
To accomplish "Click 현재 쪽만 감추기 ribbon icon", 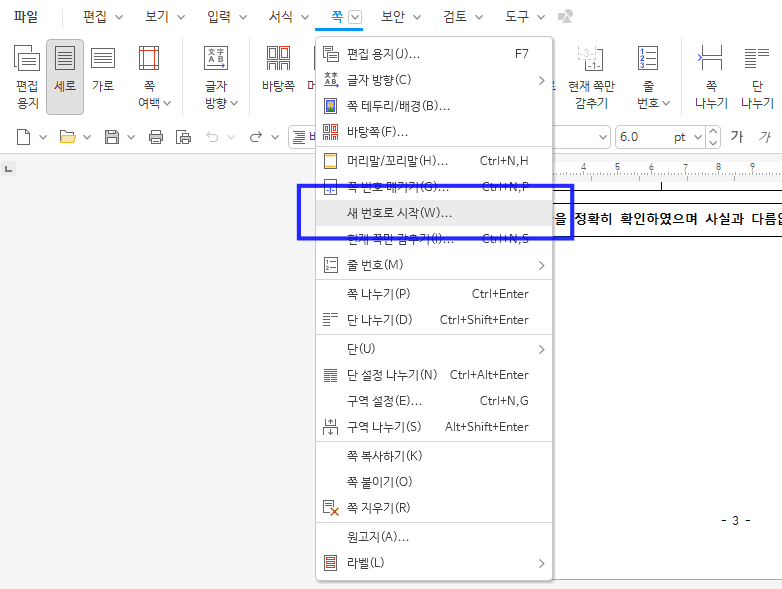I will (591, 77).
